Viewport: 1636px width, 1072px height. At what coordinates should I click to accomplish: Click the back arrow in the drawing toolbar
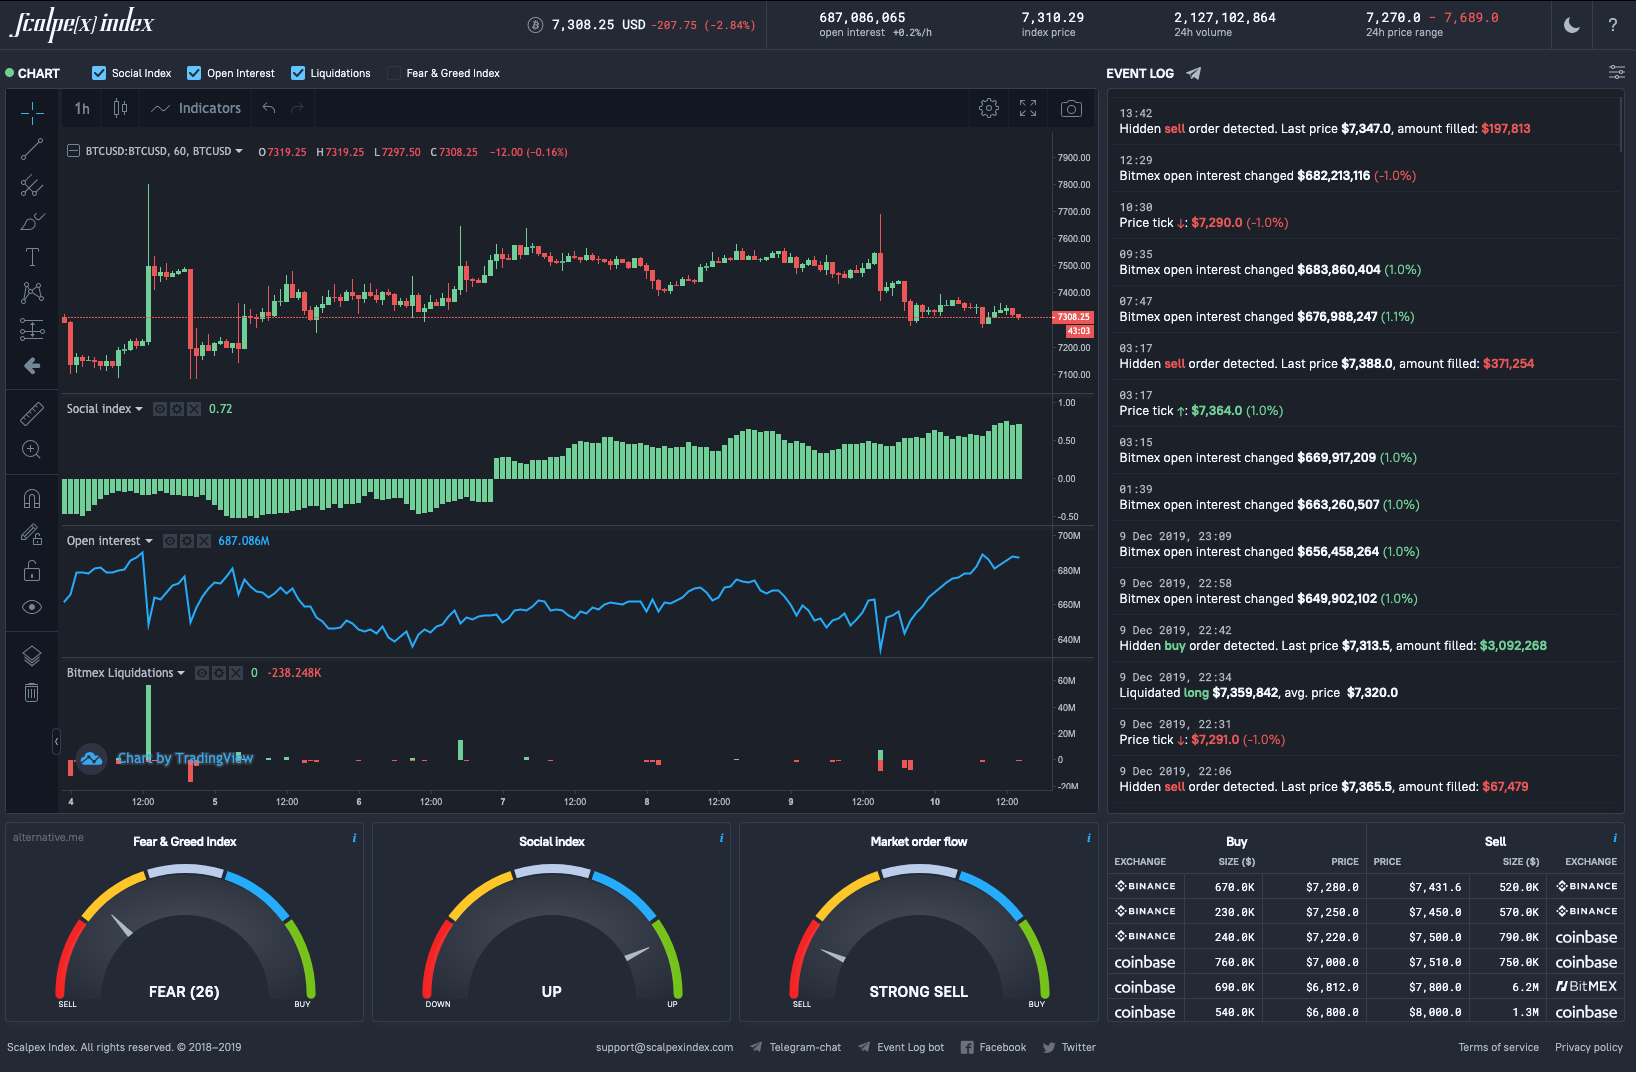pyautogui.click(x=32, y=366)
